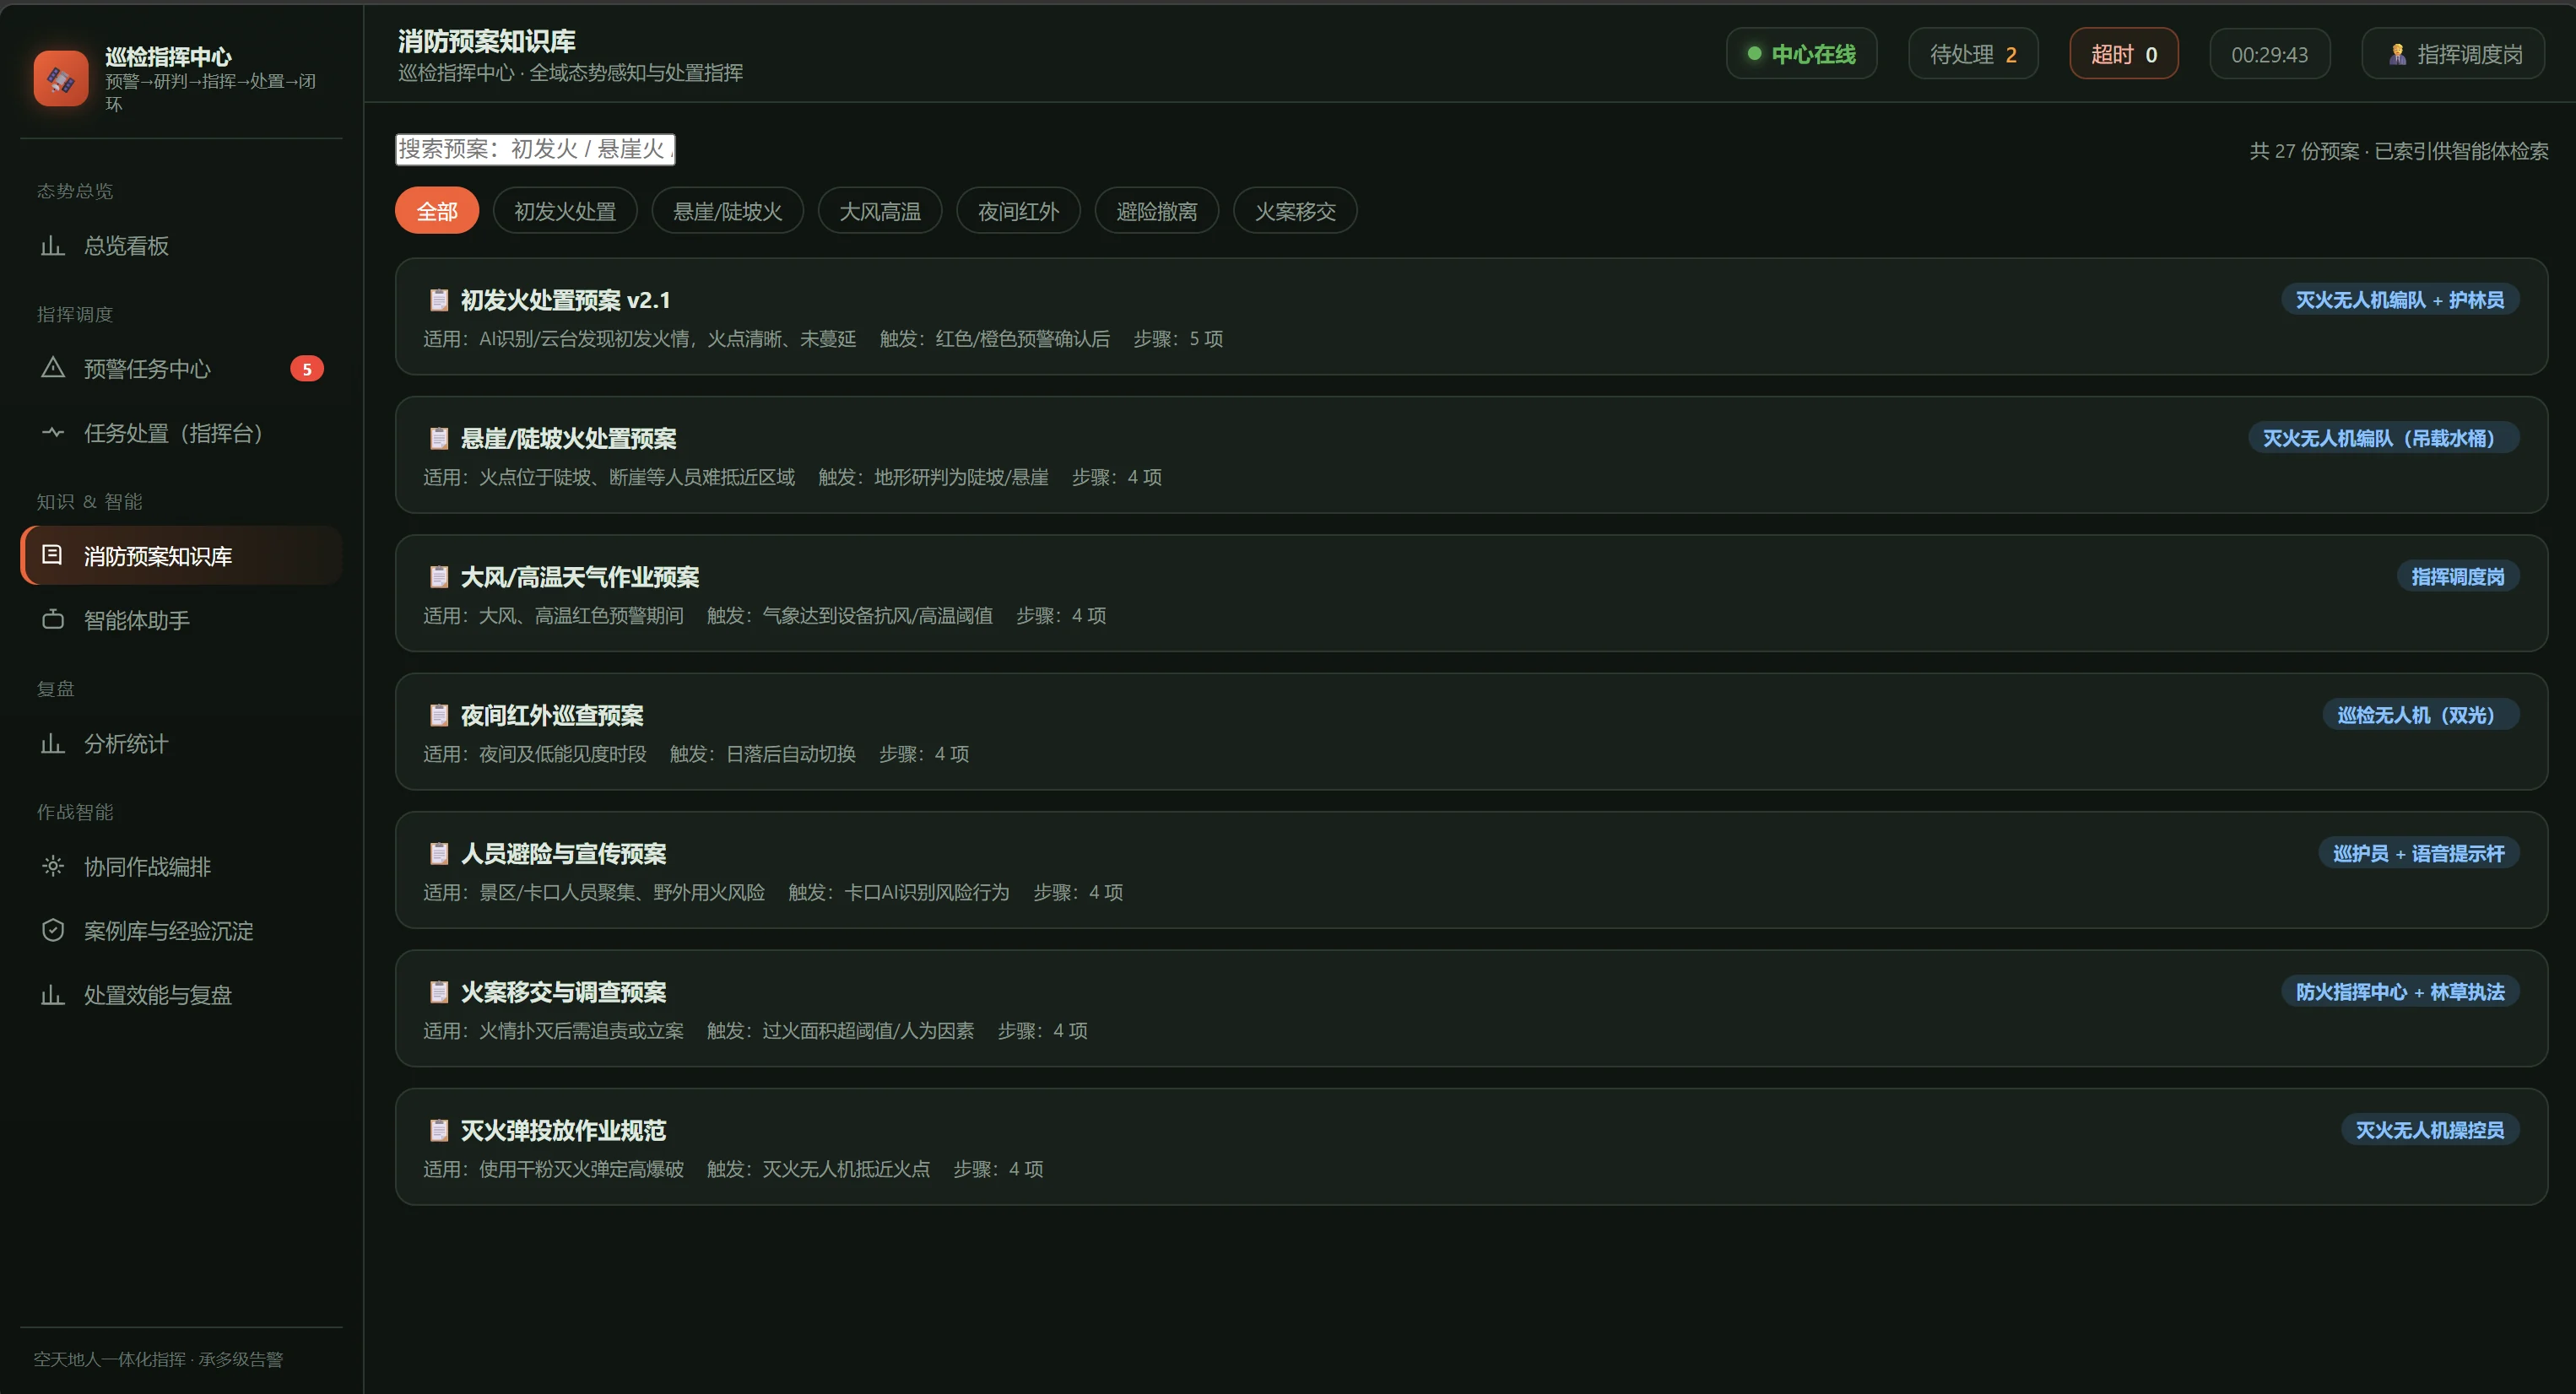Click the 案例库与经验沉淀 shield icon
Screen dimensions: 2576x1394
coord(52,930)
